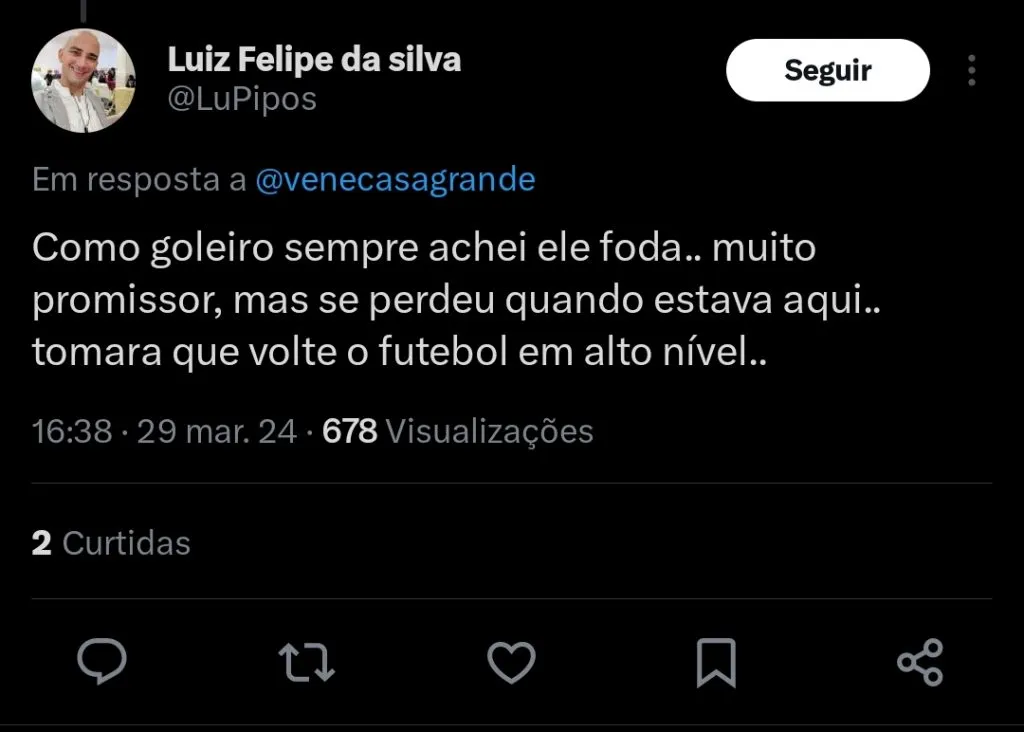The height and width of the screenshot is (732, 1024).
Task: Open the three-dot more options menu
Action: coord(972,70)
